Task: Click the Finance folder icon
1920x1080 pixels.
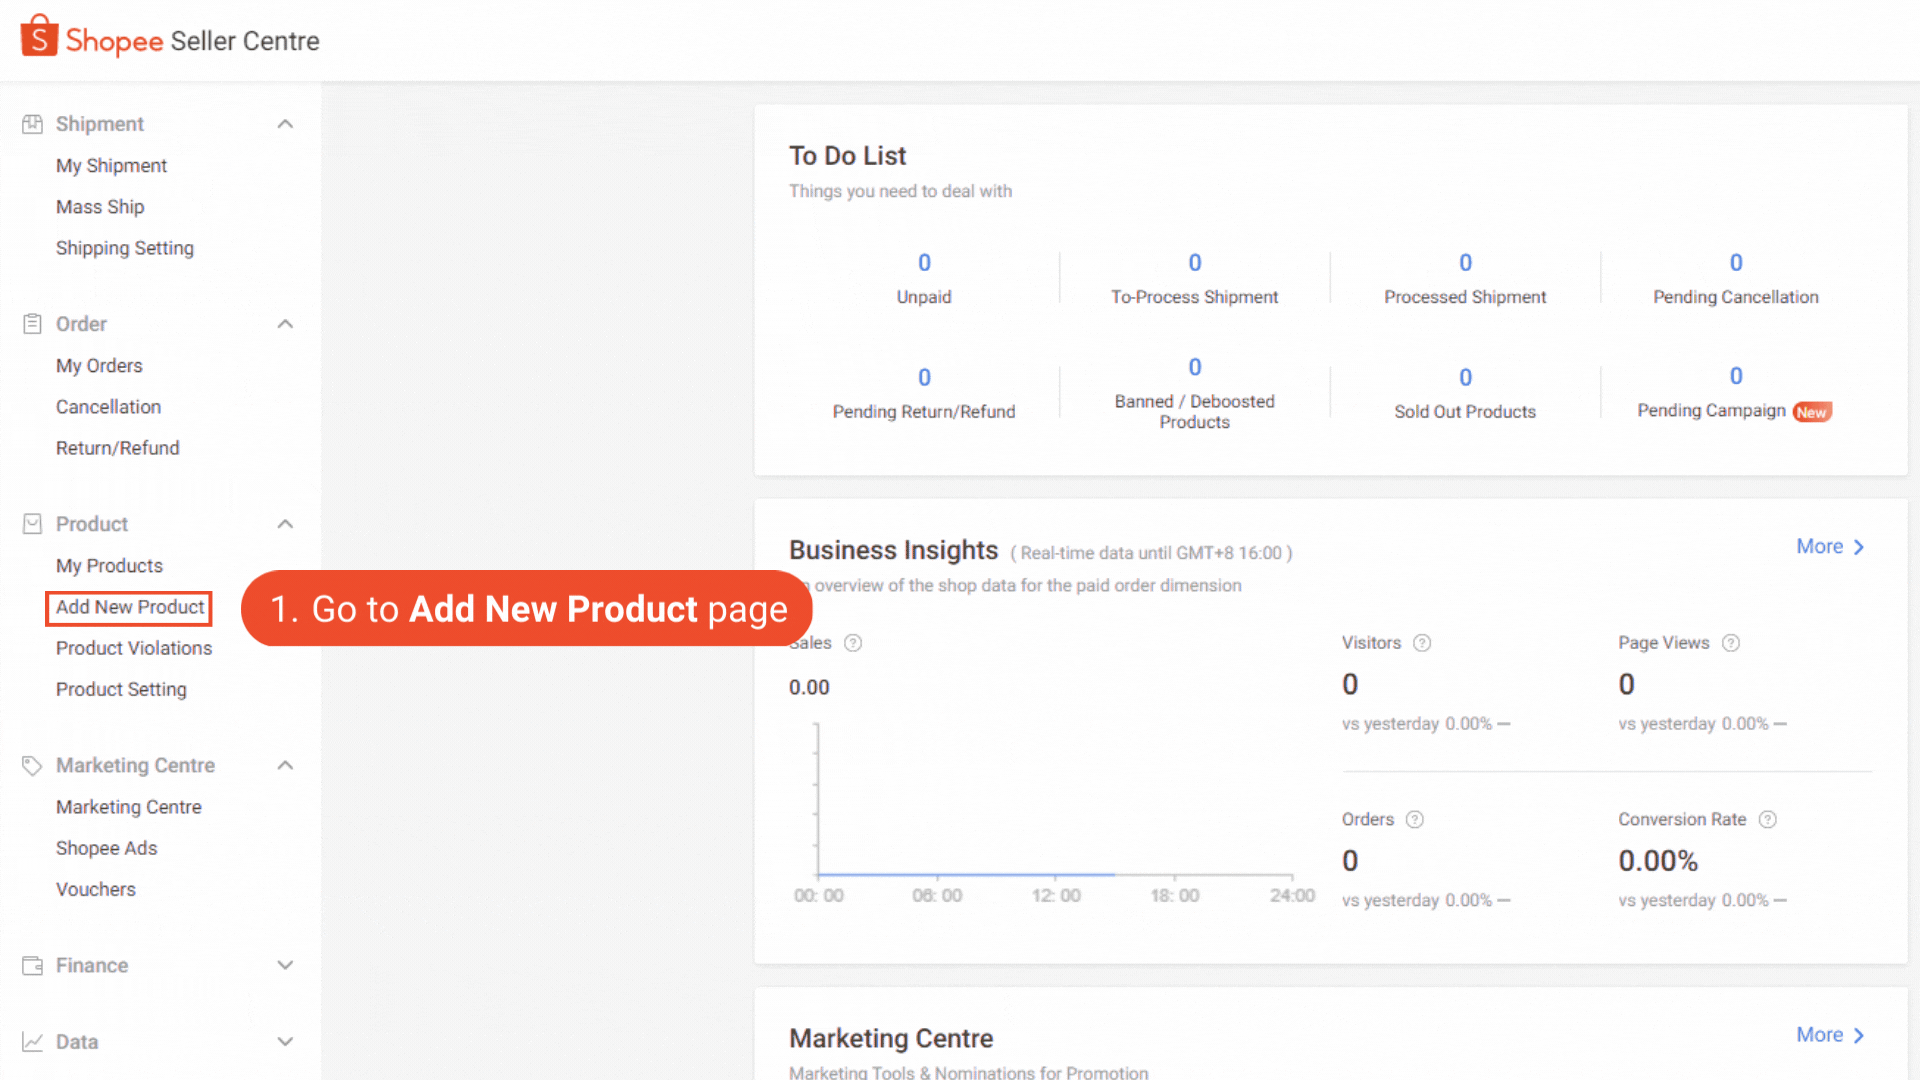Action: pyautogui.click(x=32, y=965)
